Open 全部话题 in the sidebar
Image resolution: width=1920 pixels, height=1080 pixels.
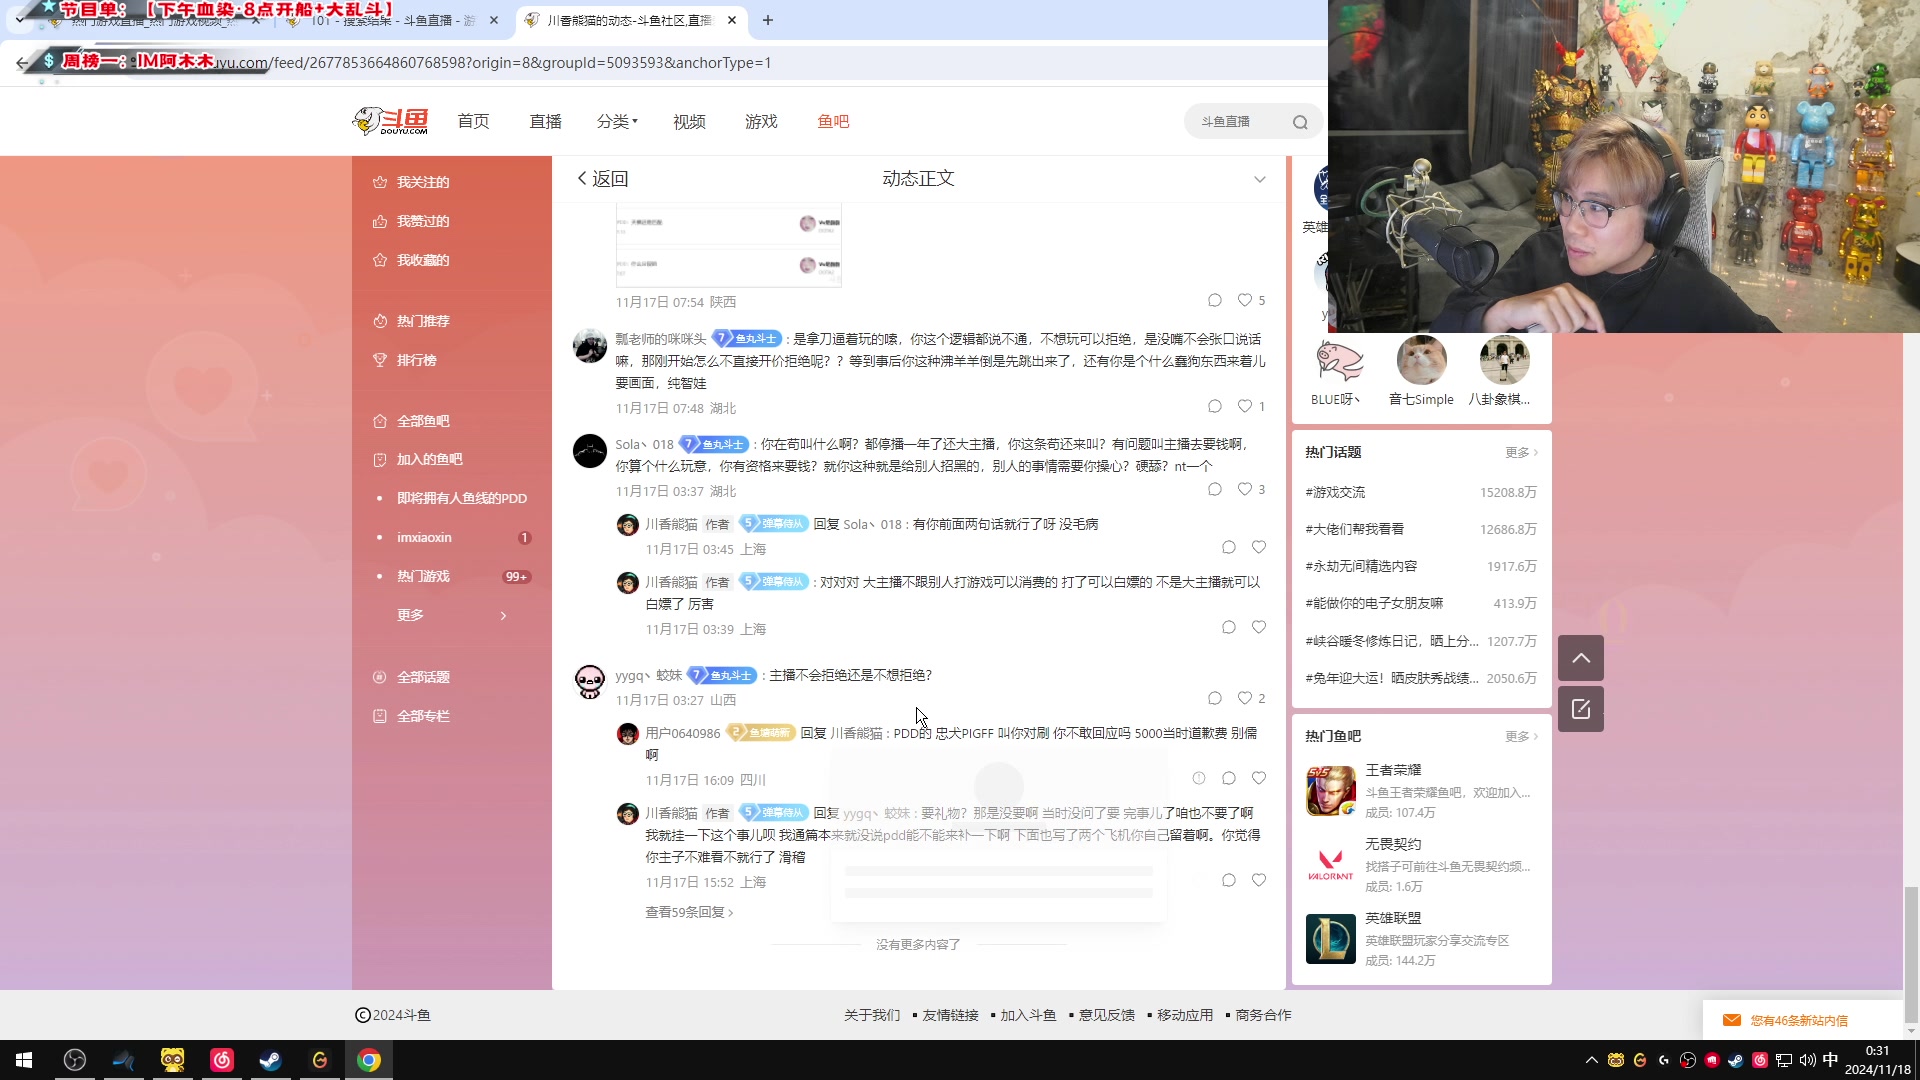pyautogui.click(x=422, y=677)
